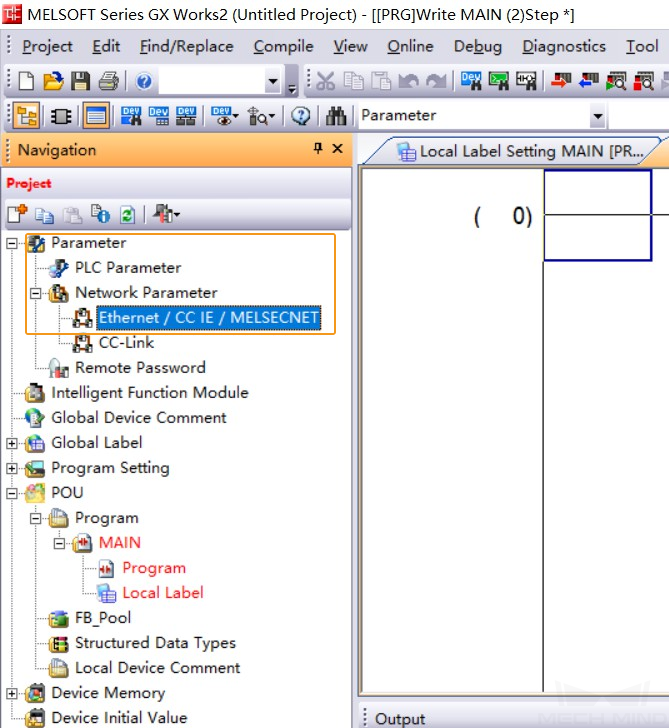The width and height of the screenshot is (669, 728).
Task: Save the project with the floppy icon
Action: (81, 81)
